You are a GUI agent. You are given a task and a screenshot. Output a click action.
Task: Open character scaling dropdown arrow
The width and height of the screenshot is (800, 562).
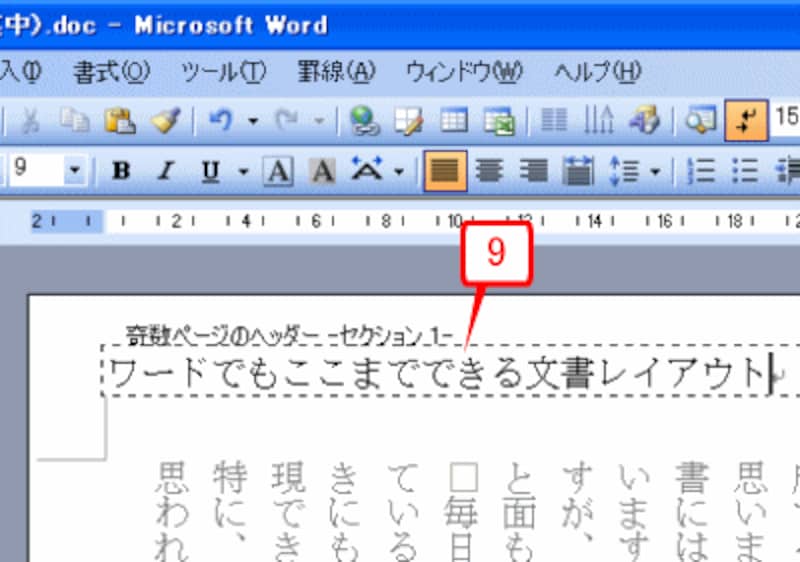tap(399, 171)
